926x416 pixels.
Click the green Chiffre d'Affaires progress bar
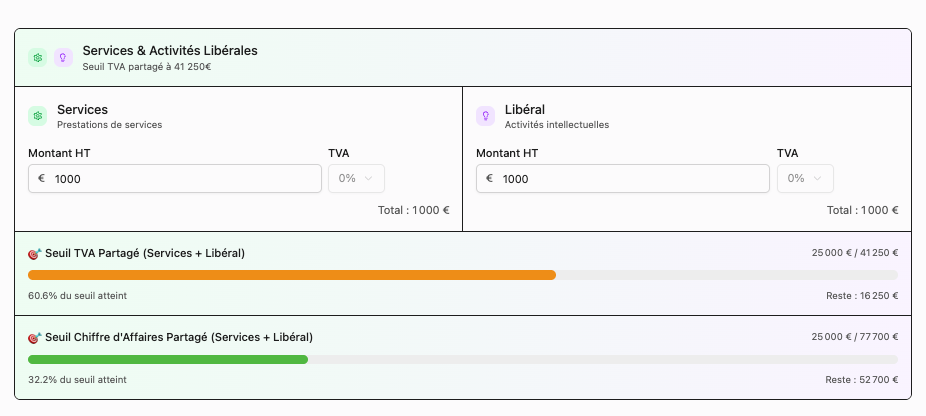[167, 359]
